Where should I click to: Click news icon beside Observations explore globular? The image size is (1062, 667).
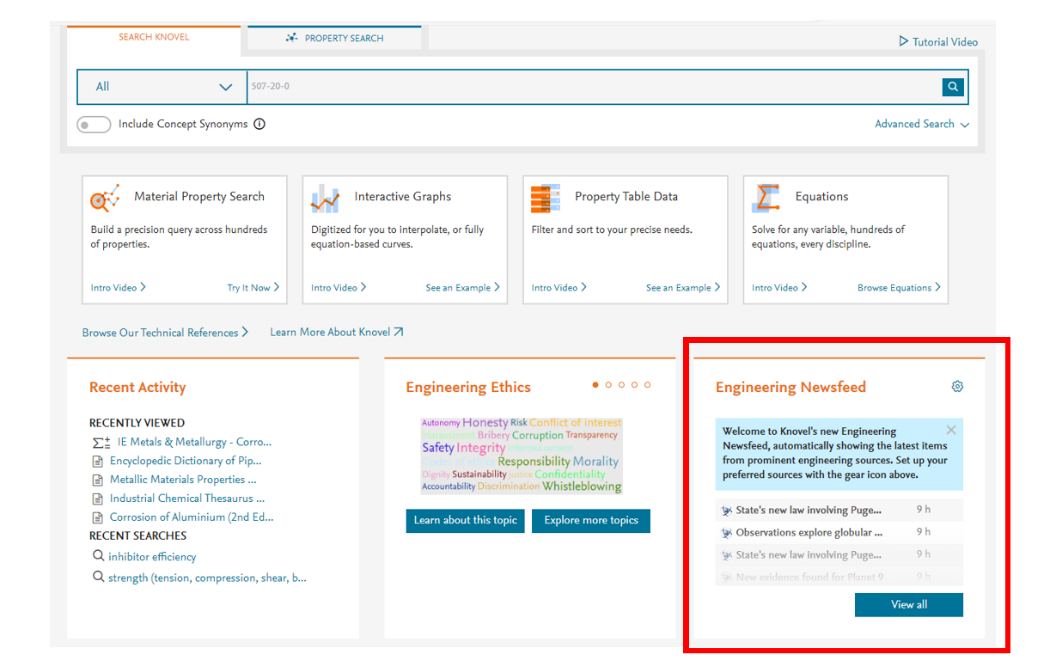[727, 533]
